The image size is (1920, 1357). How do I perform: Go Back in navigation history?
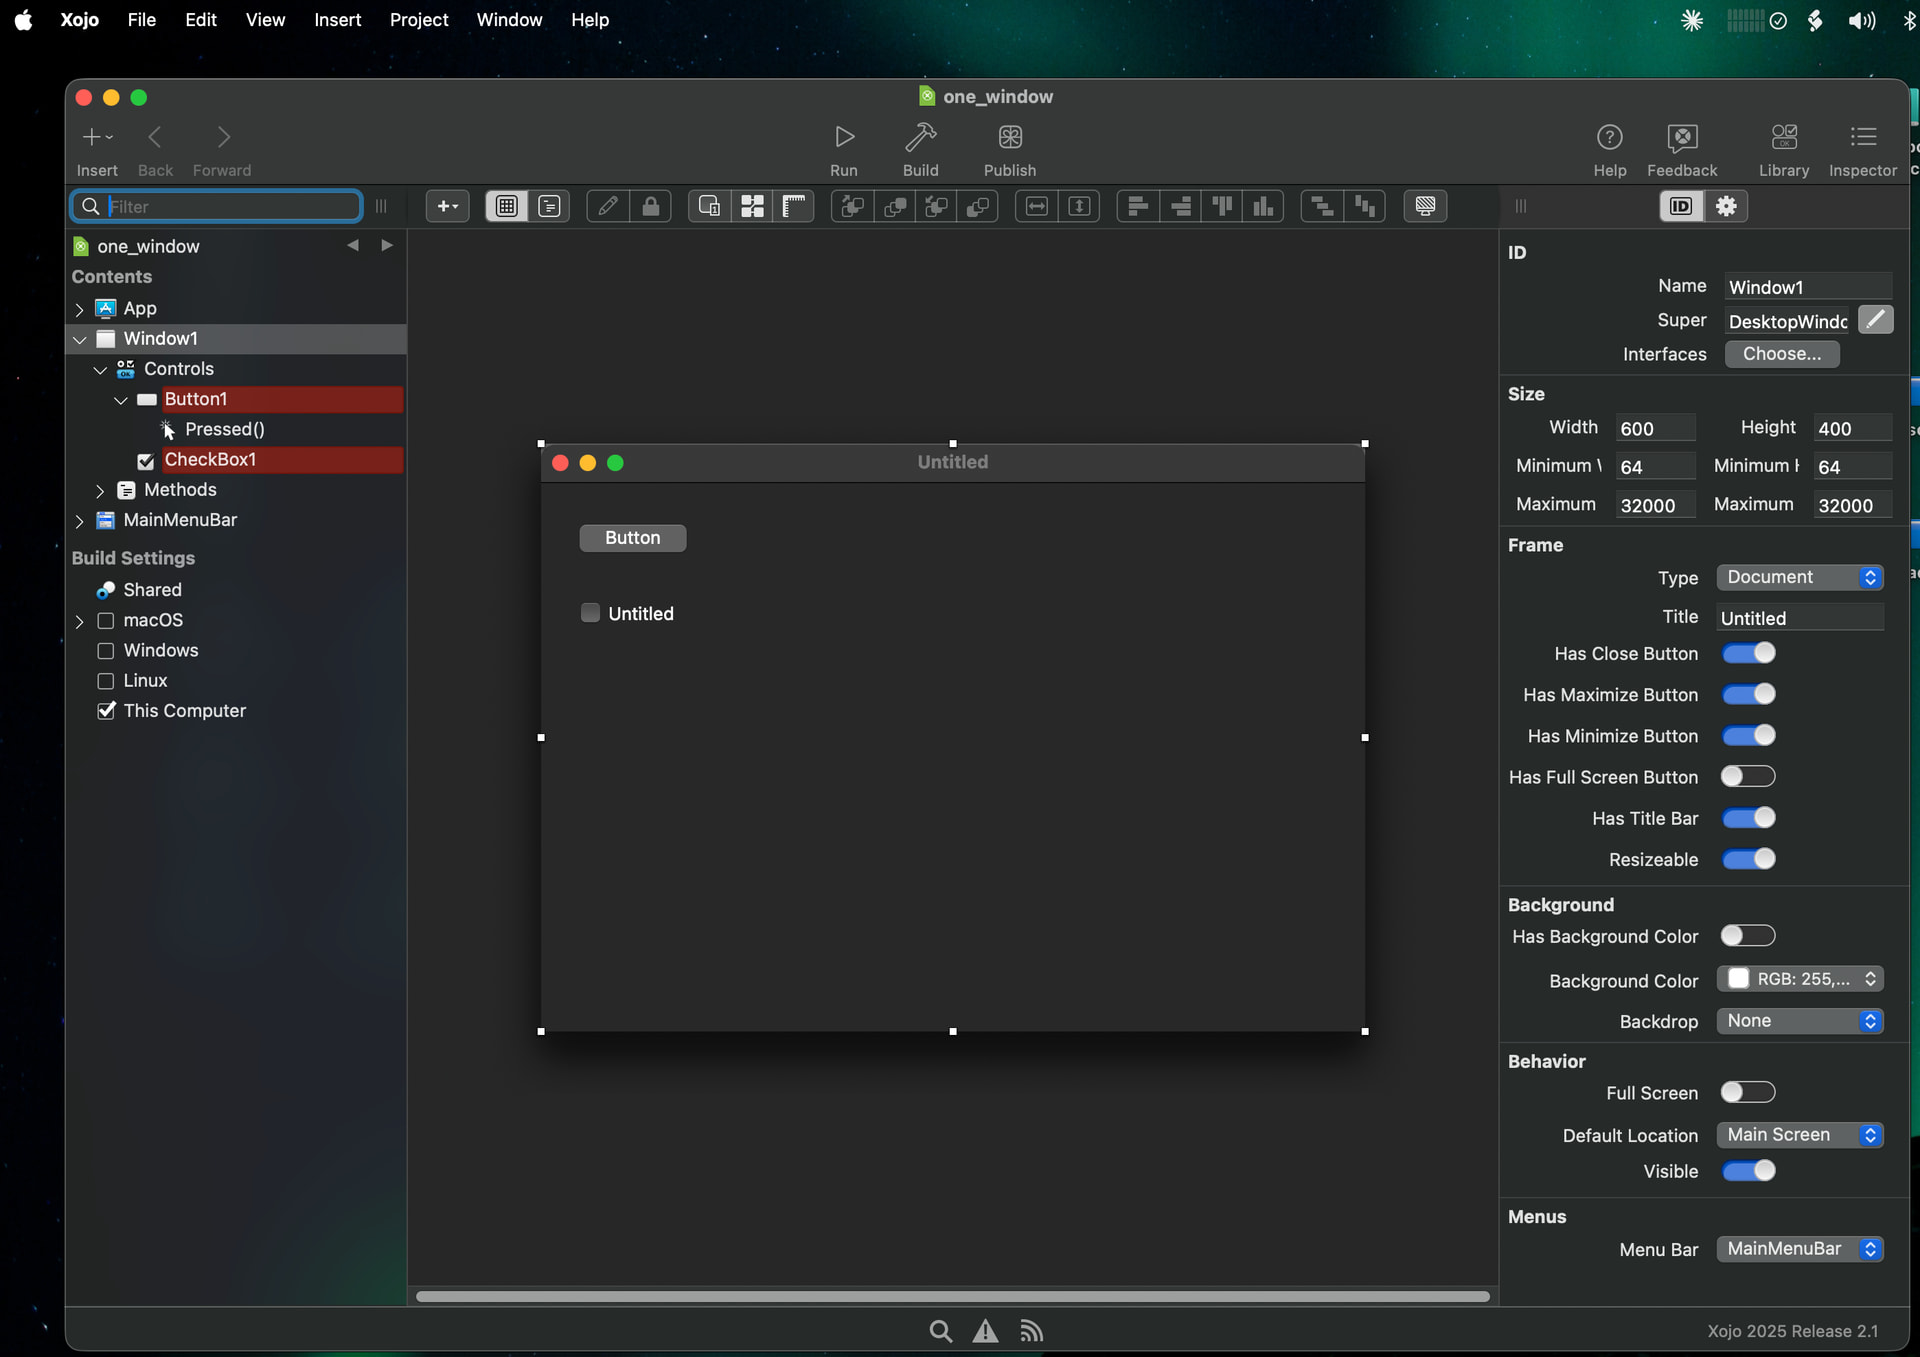(155, 137)
